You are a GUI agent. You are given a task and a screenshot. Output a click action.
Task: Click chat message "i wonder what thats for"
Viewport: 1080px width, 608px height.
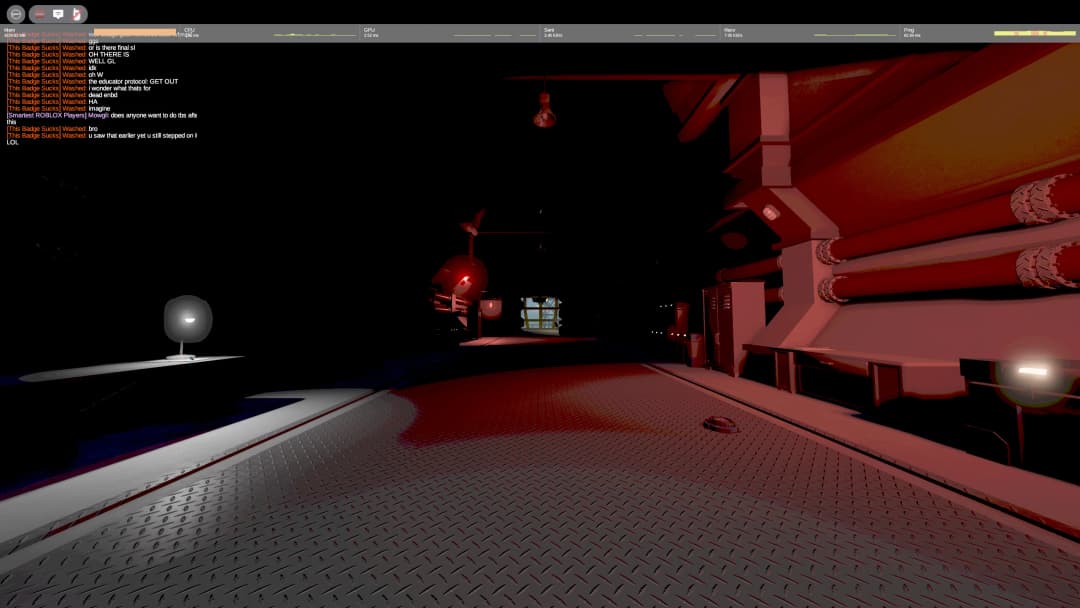pos(119,88)
